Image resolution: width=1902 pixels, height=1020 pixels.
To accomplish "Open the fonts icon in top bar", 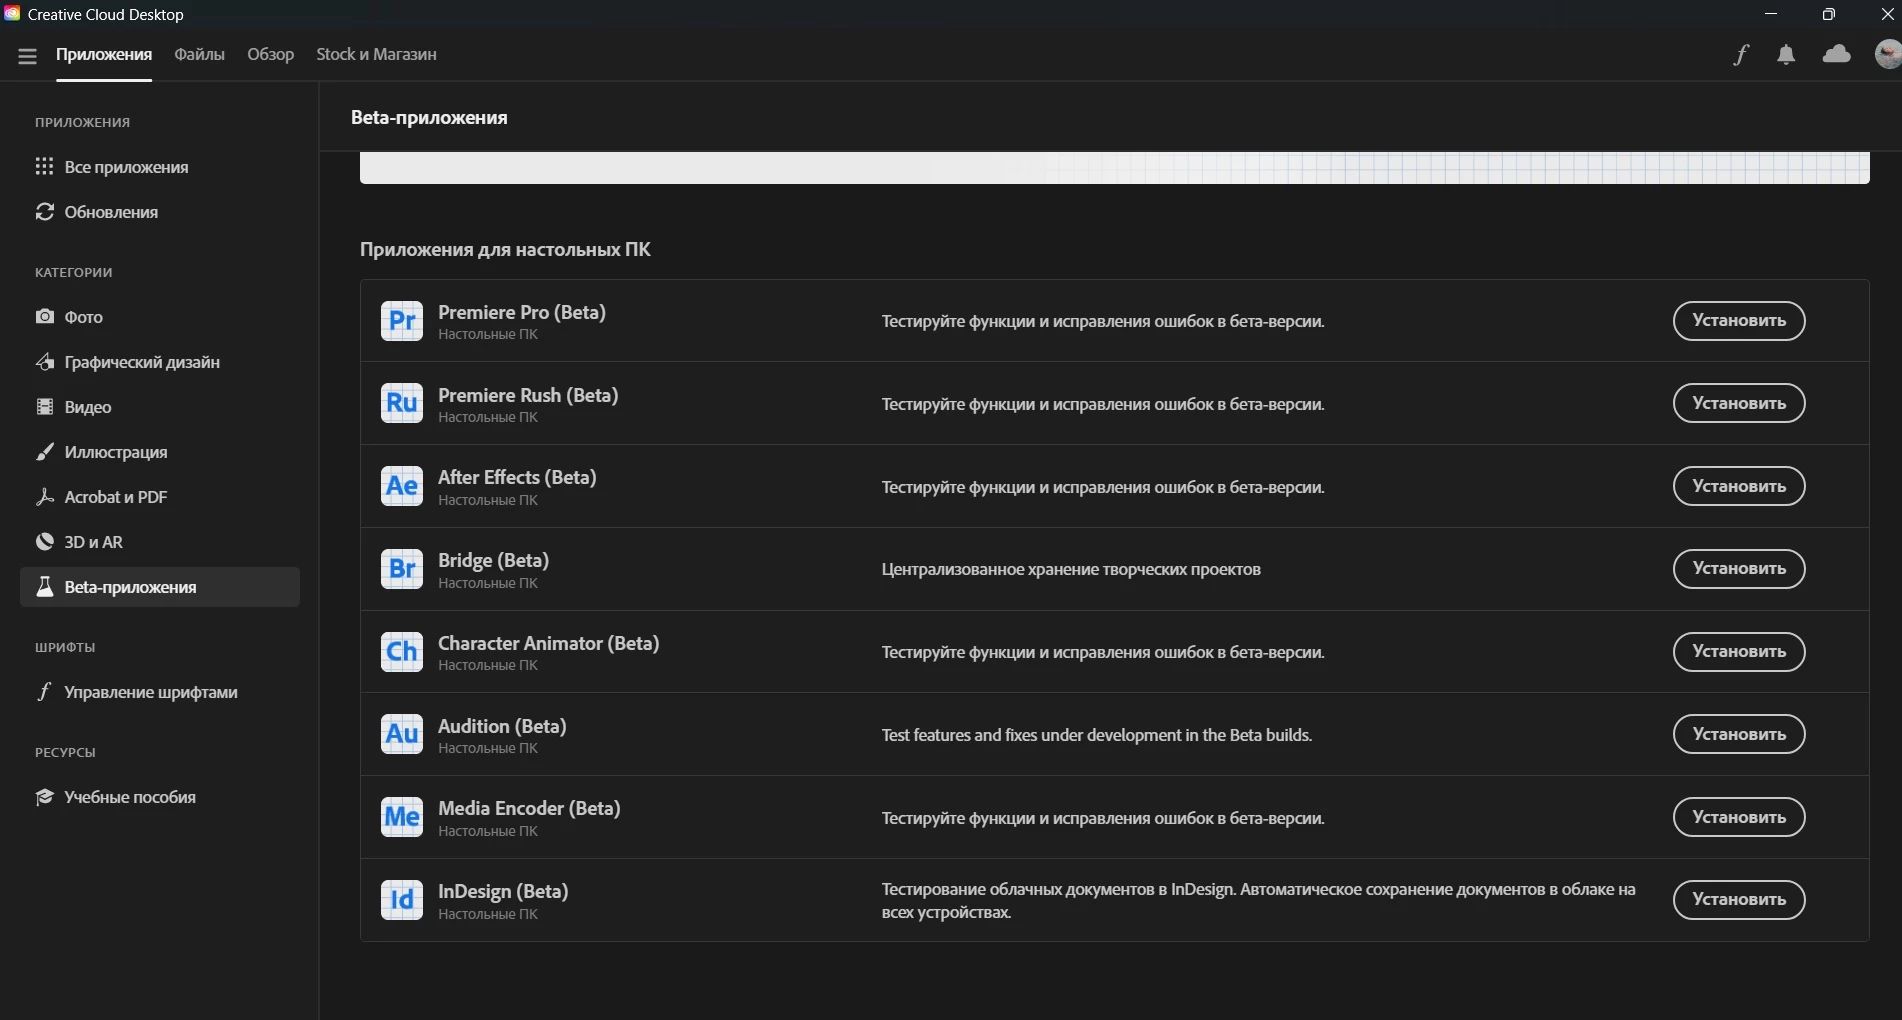I will click(x=1741, y=55).
